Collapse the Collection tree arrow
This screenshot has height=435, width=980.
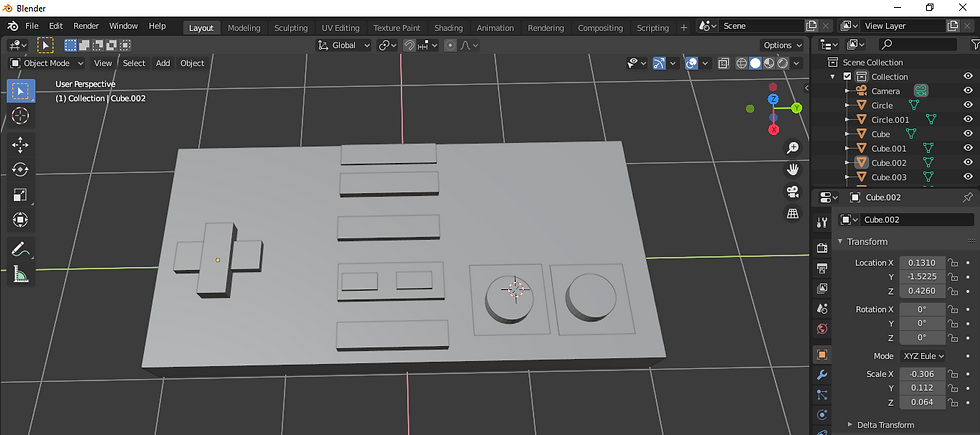[832, 76]
